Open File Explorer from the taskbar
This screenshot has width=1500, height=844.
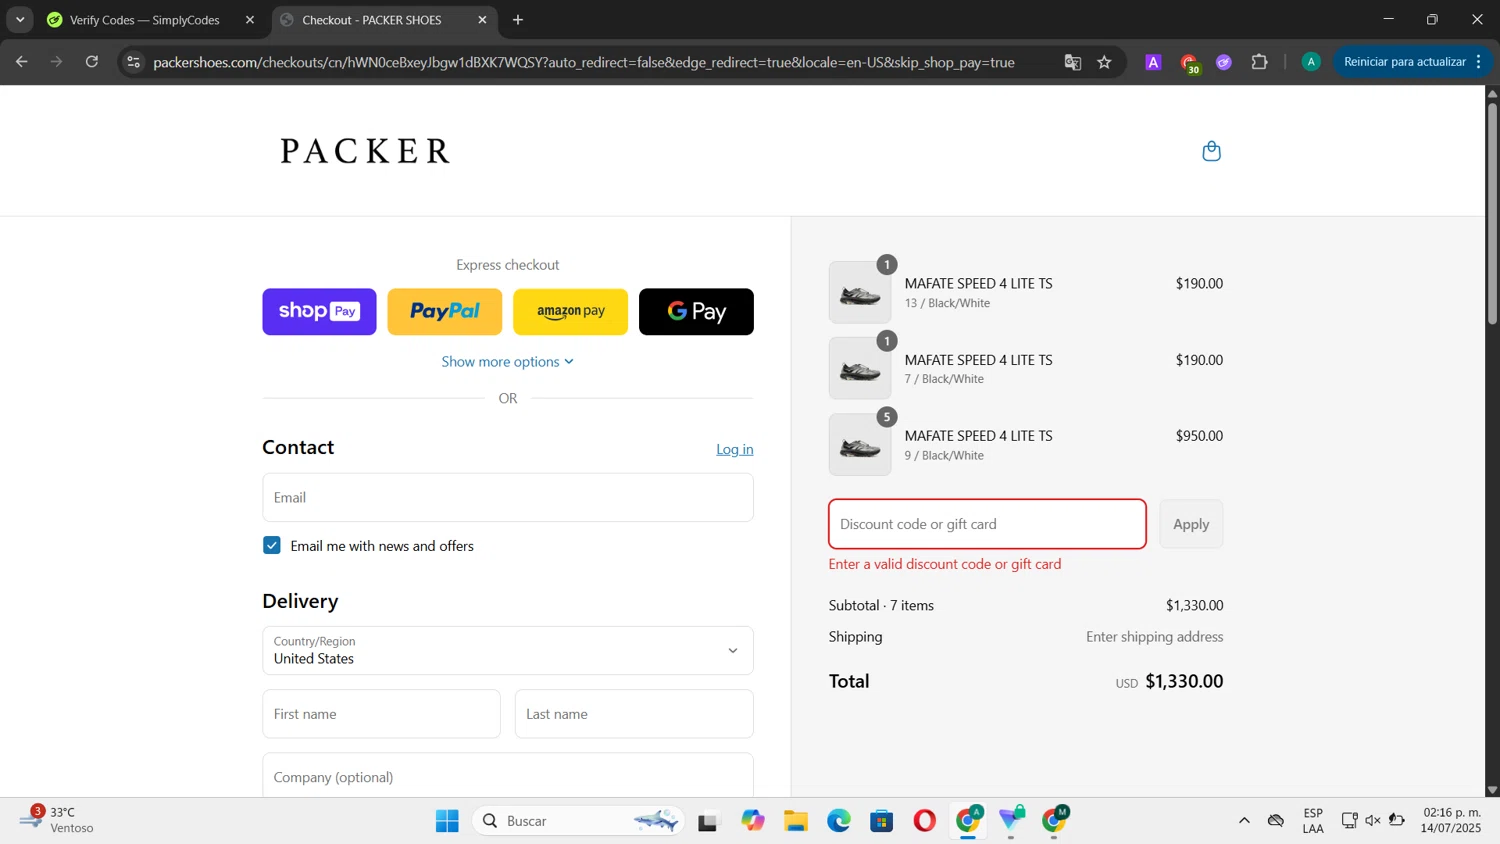pos(795,821)
